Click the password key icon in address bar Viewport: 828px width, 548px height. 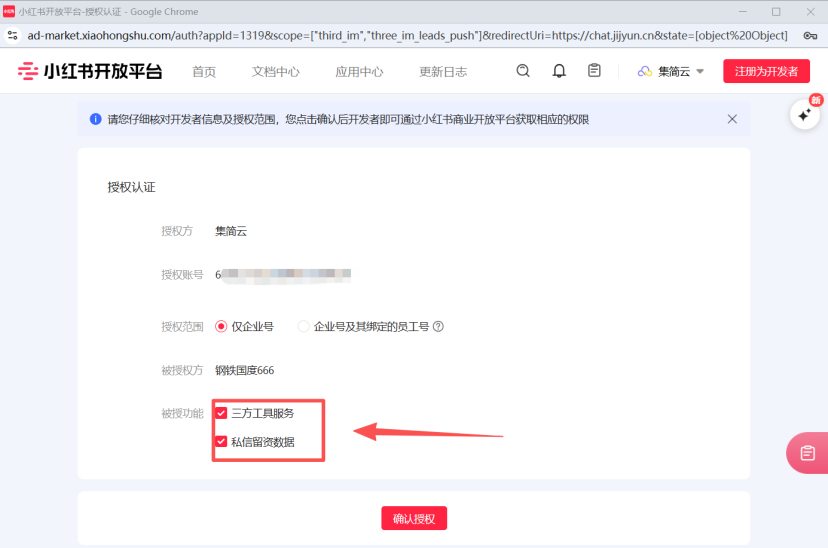[x=810, y=35]
